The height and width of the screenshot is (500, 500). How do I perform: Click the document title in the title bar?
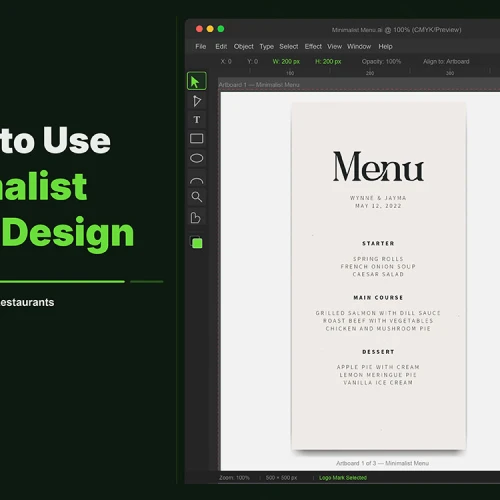pyautogui.click(x=396, y=30)
